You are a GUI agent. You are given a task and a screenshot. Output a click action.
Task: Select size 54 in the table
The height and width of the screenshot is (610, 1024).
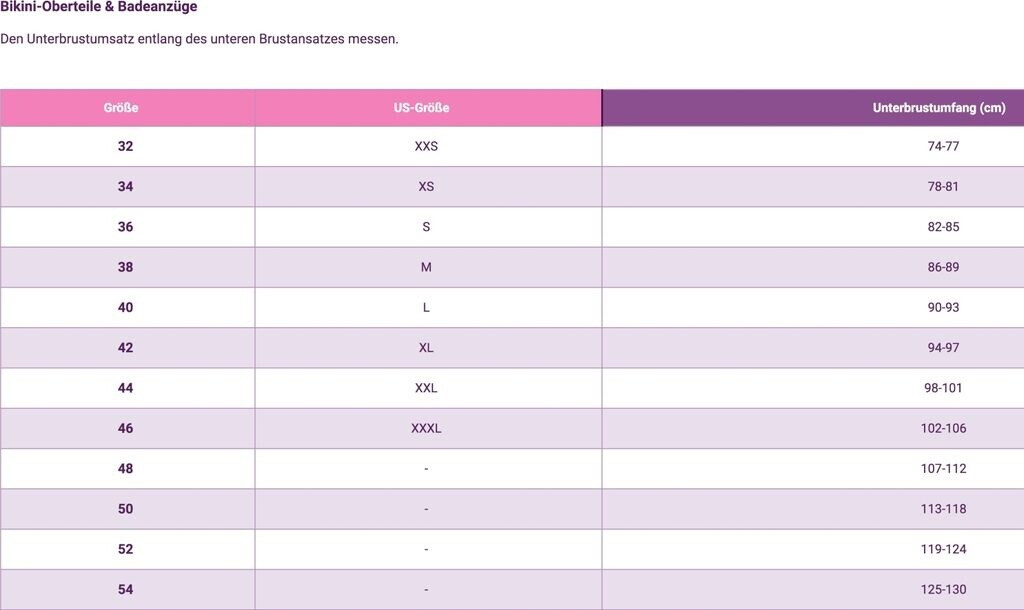(x=125, y=590)
